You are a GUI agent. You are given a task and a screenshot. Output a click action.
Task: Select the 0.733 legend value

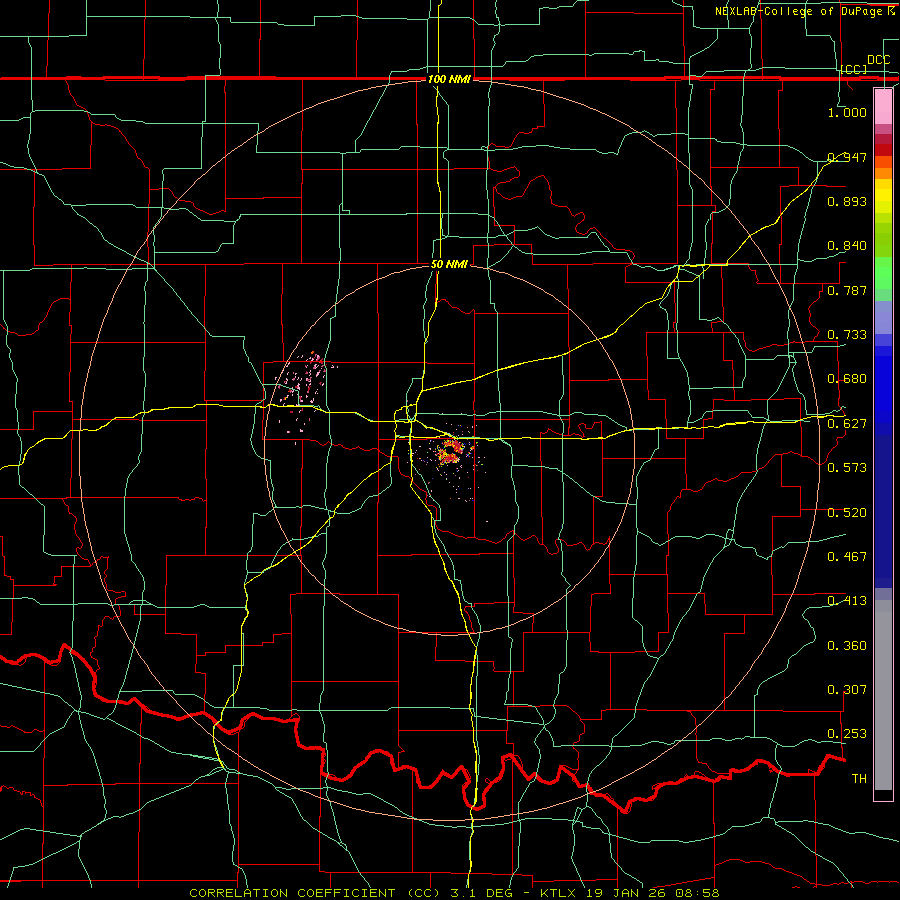click(847, 334)
